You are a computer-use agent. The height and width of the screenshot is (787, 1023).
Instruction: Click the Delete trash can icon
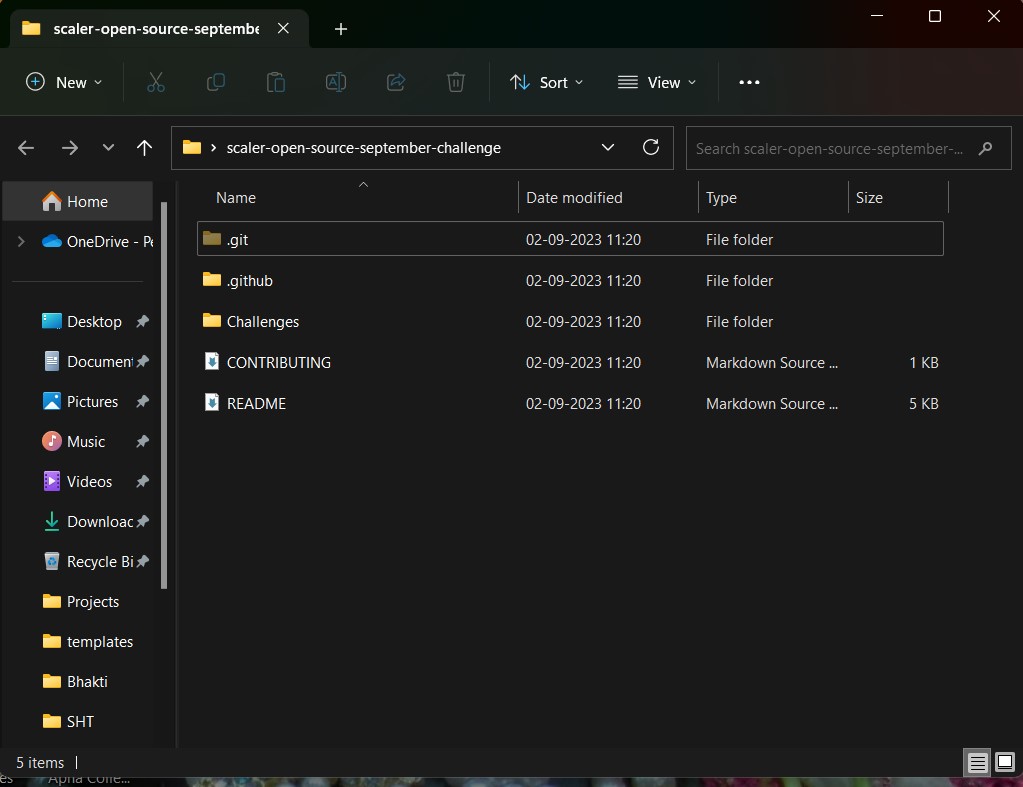[x=456, y=83]
